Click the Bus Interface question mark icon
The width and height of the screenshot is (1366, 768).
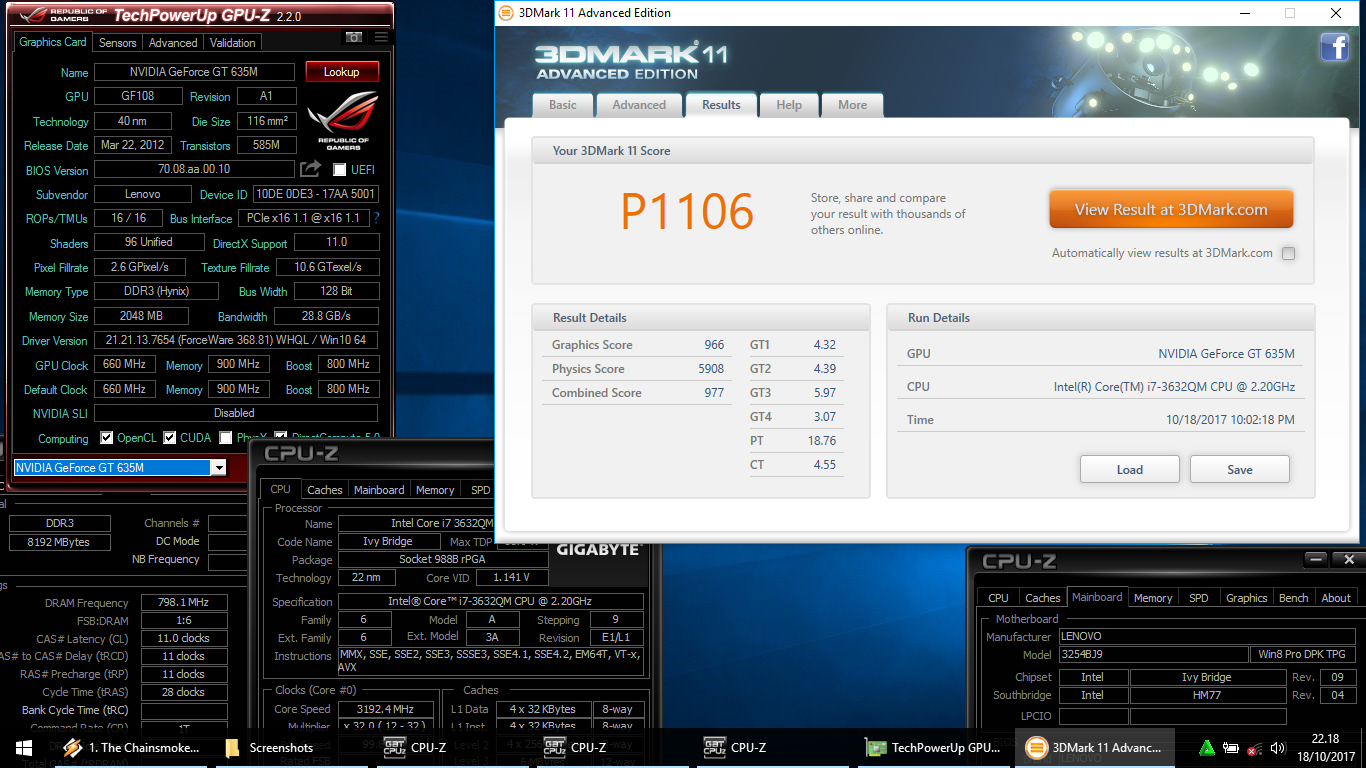pyautogui.click(x=376, y=218)
